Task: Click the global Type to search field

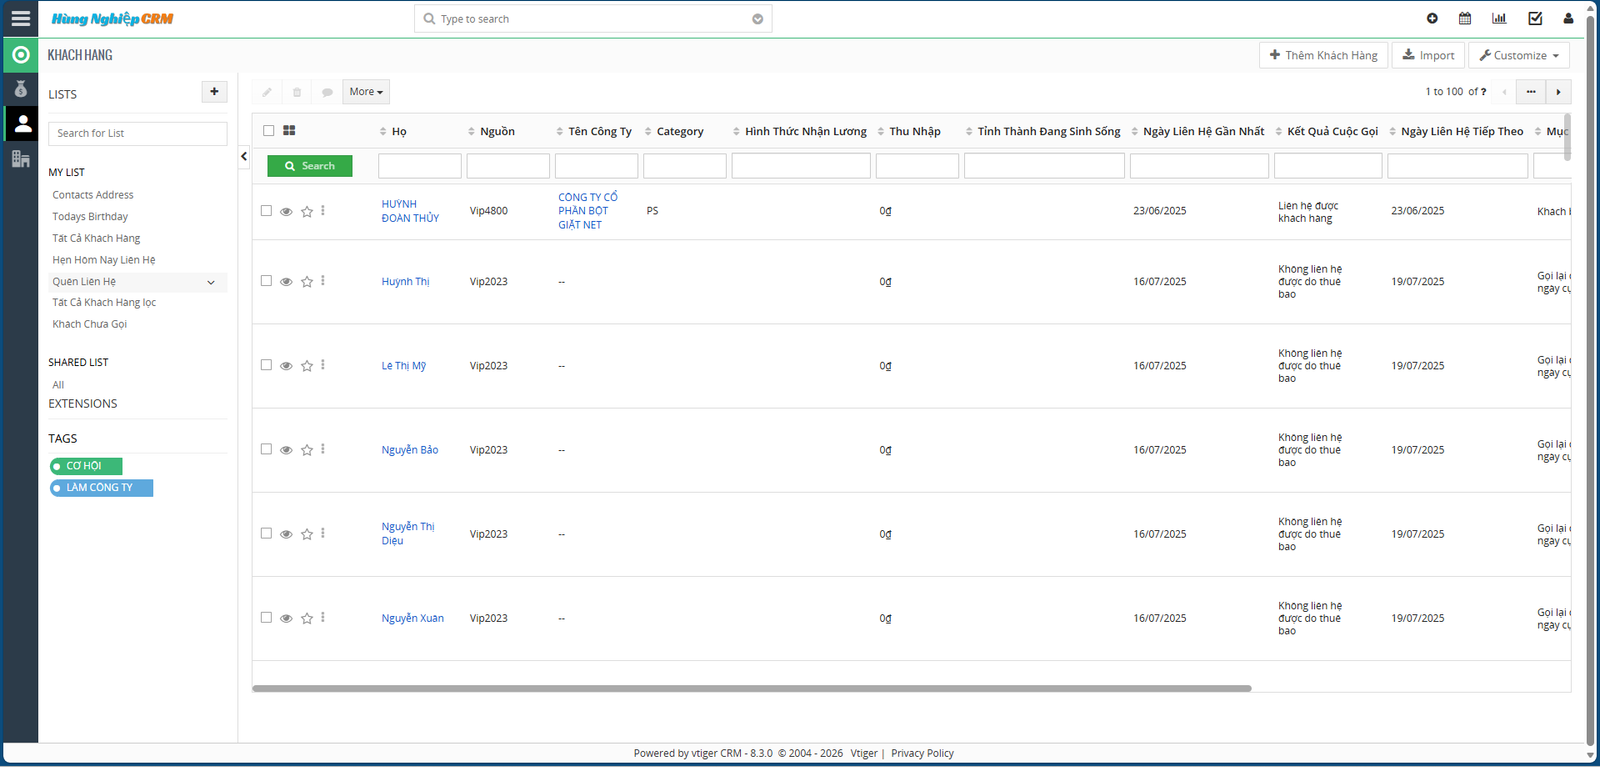Action: click(x=593, y=19)
